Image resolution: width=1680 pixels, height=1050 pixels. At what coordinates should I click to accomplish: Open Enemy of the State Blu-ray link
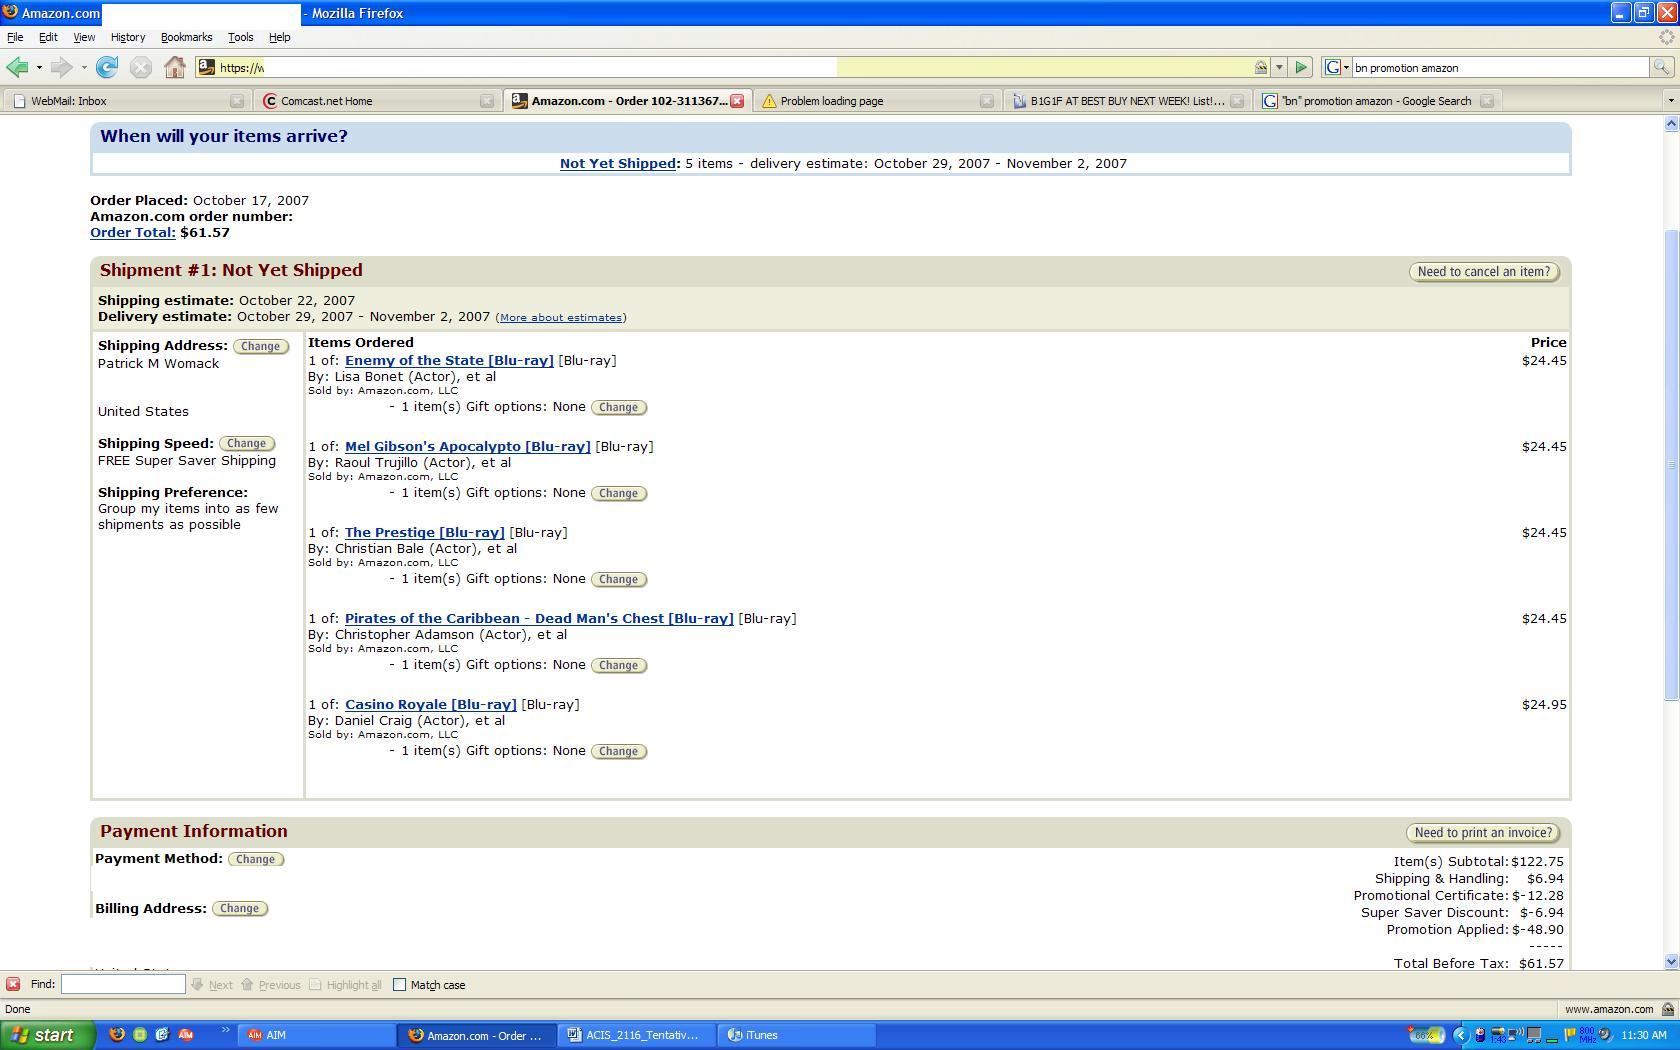(449, 360)
